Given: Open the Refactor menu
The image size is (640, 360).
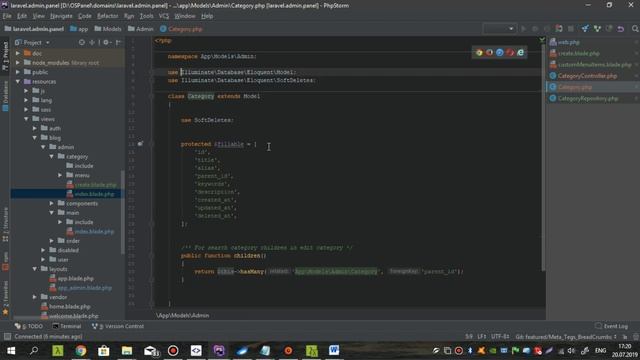Looking at the screenshot, I should click(107, 16).
